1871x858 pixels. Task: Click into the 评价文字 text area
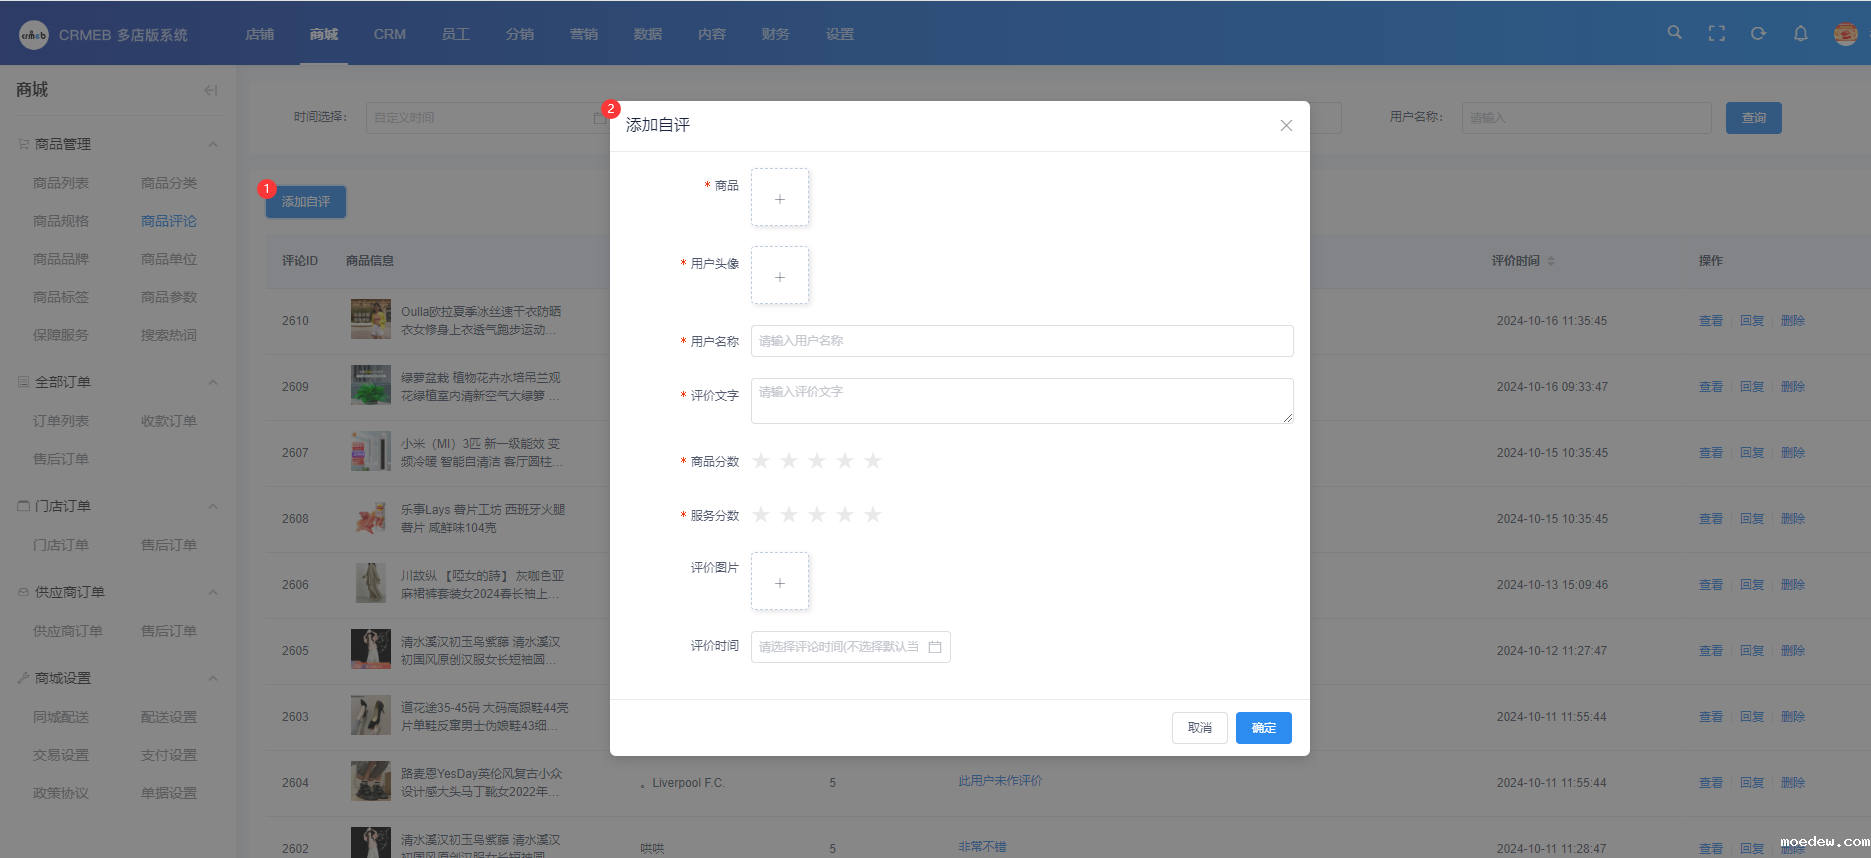point(1021,401)
